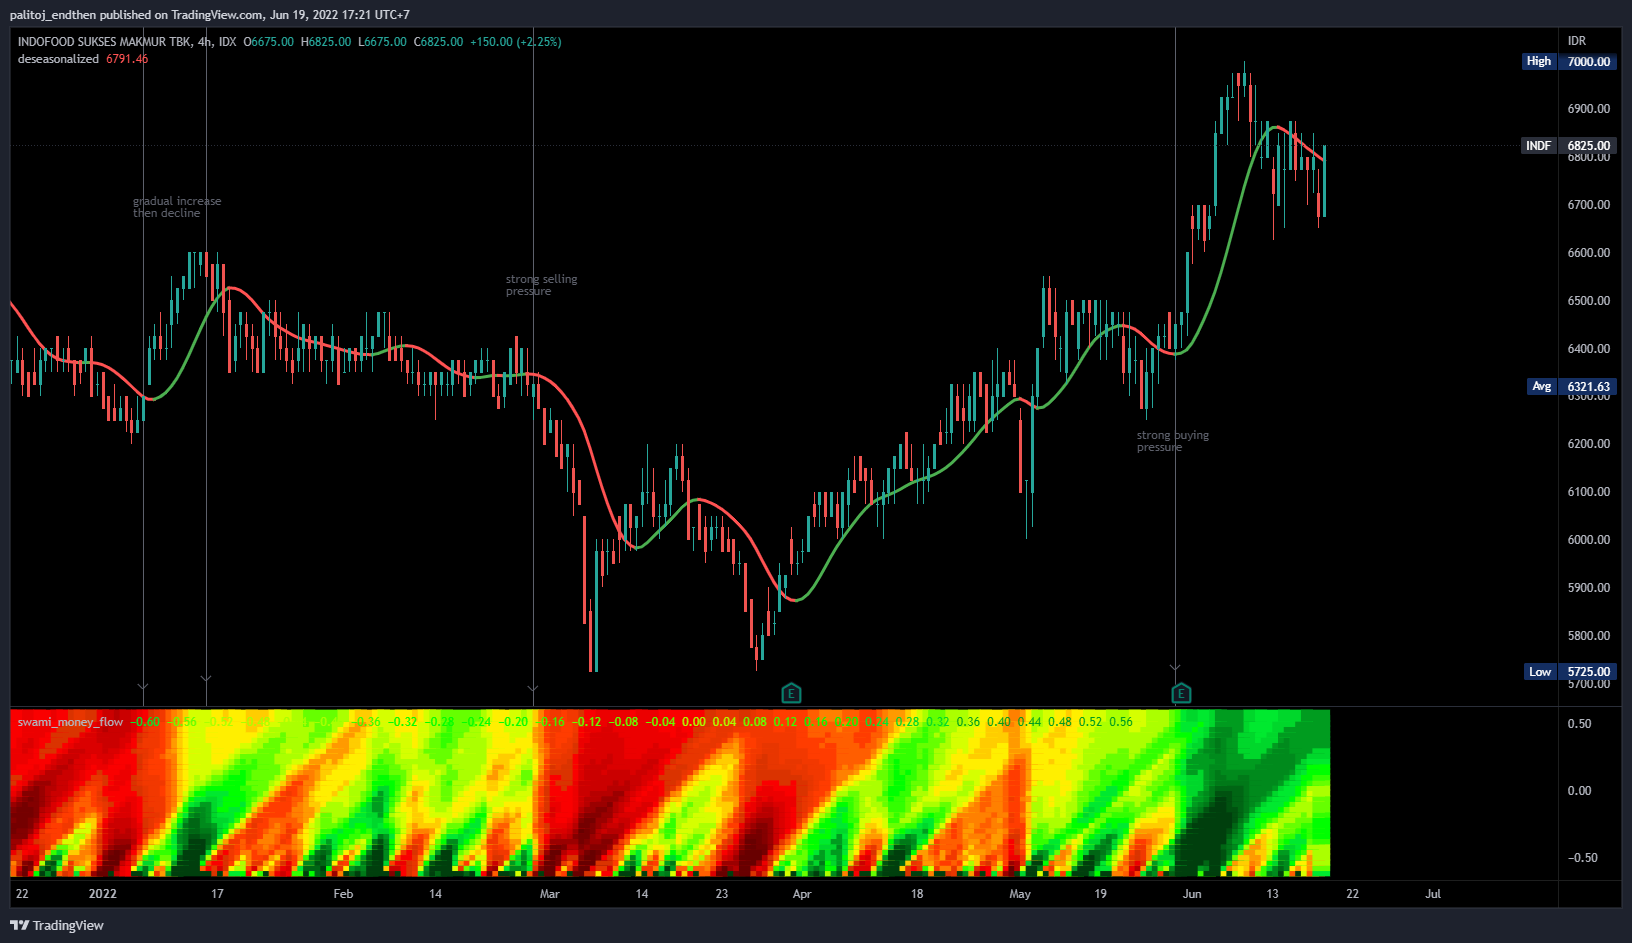Click the 'INDF' price label tag
The width and height of the screenshot is (1632, 943).
[1538, 146]
